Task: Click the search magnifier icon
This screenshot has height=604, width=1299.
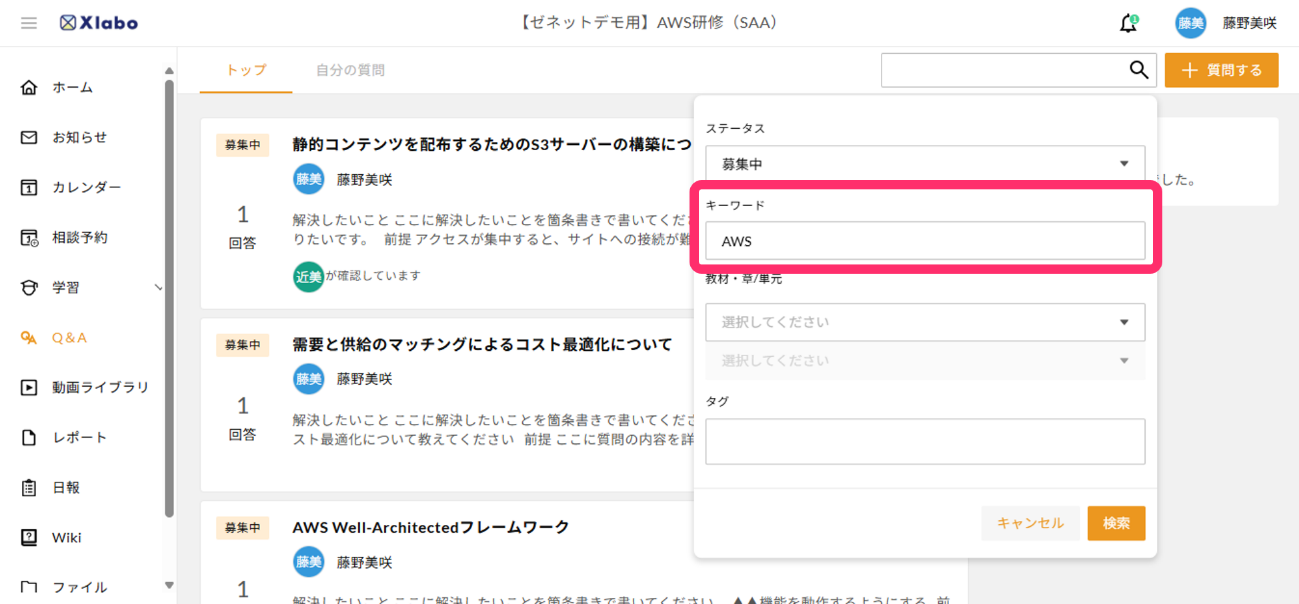Action: (x=1138, y=70)
